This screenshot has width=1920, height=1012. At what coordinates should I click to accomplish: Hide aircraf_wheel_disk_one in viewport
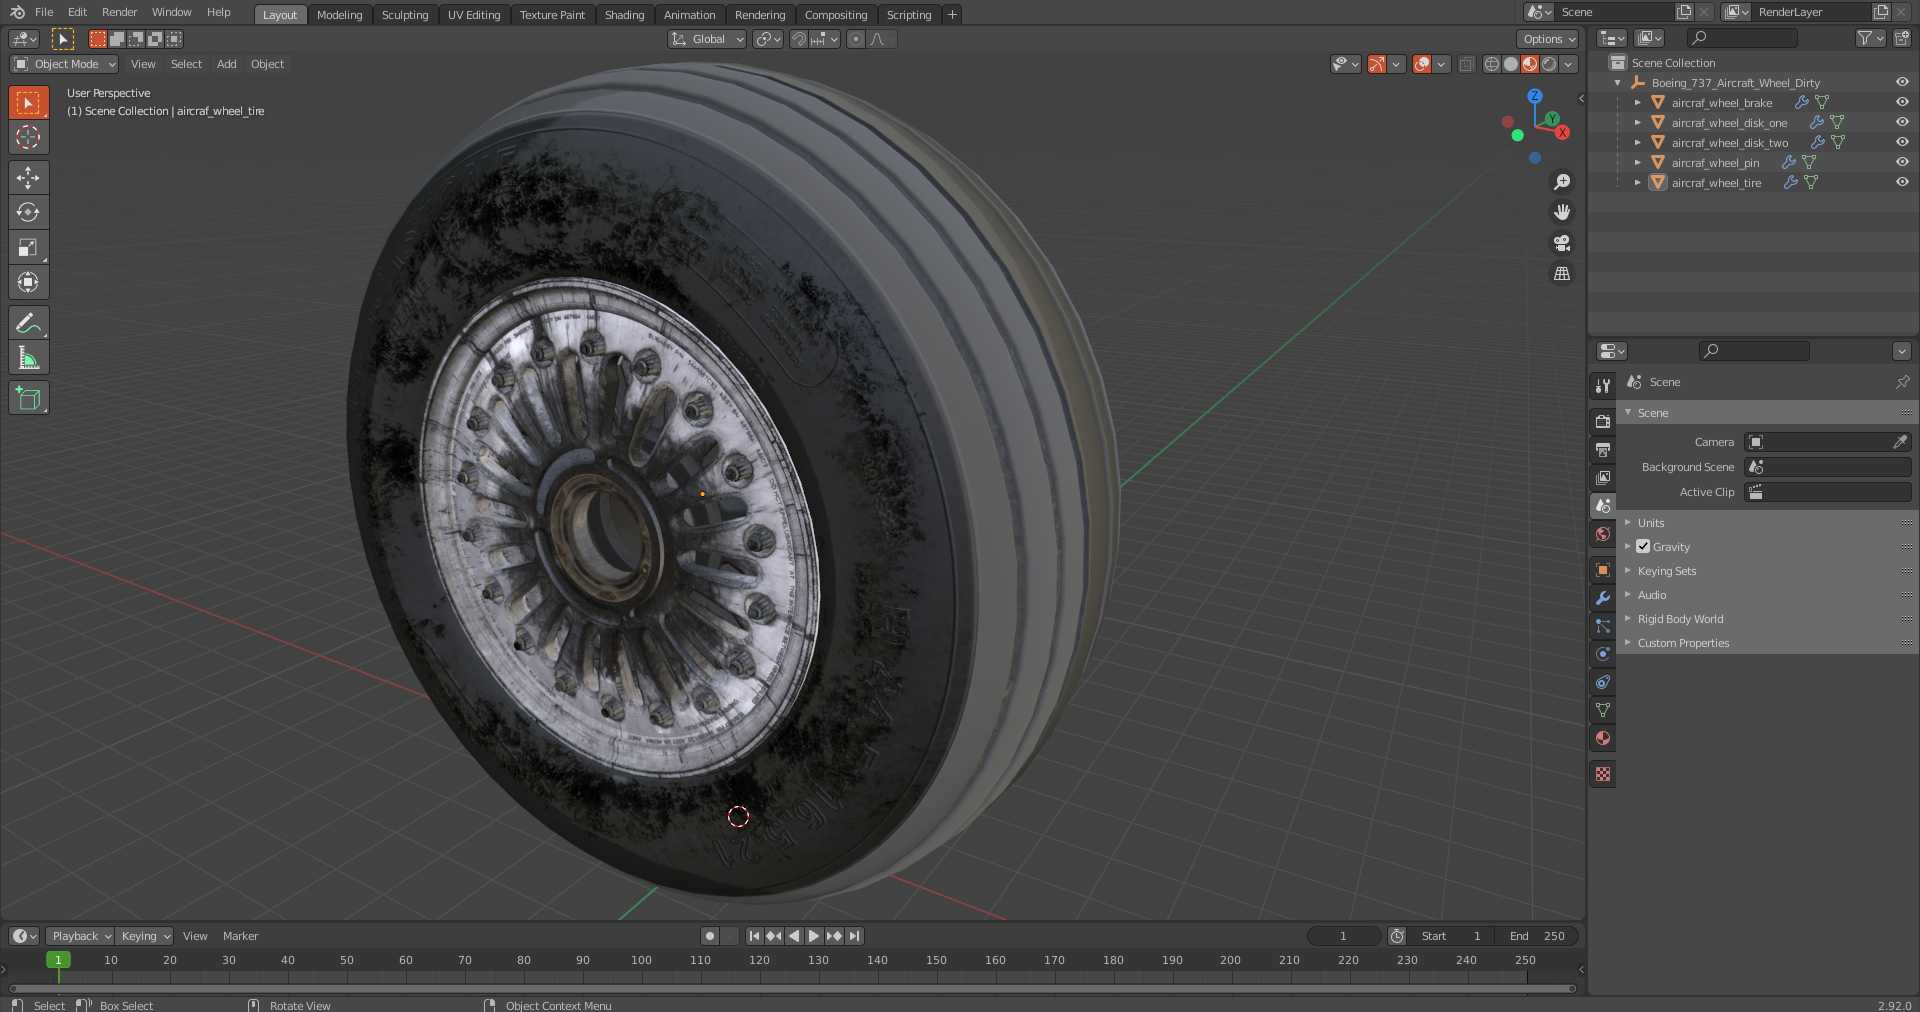1902,122
